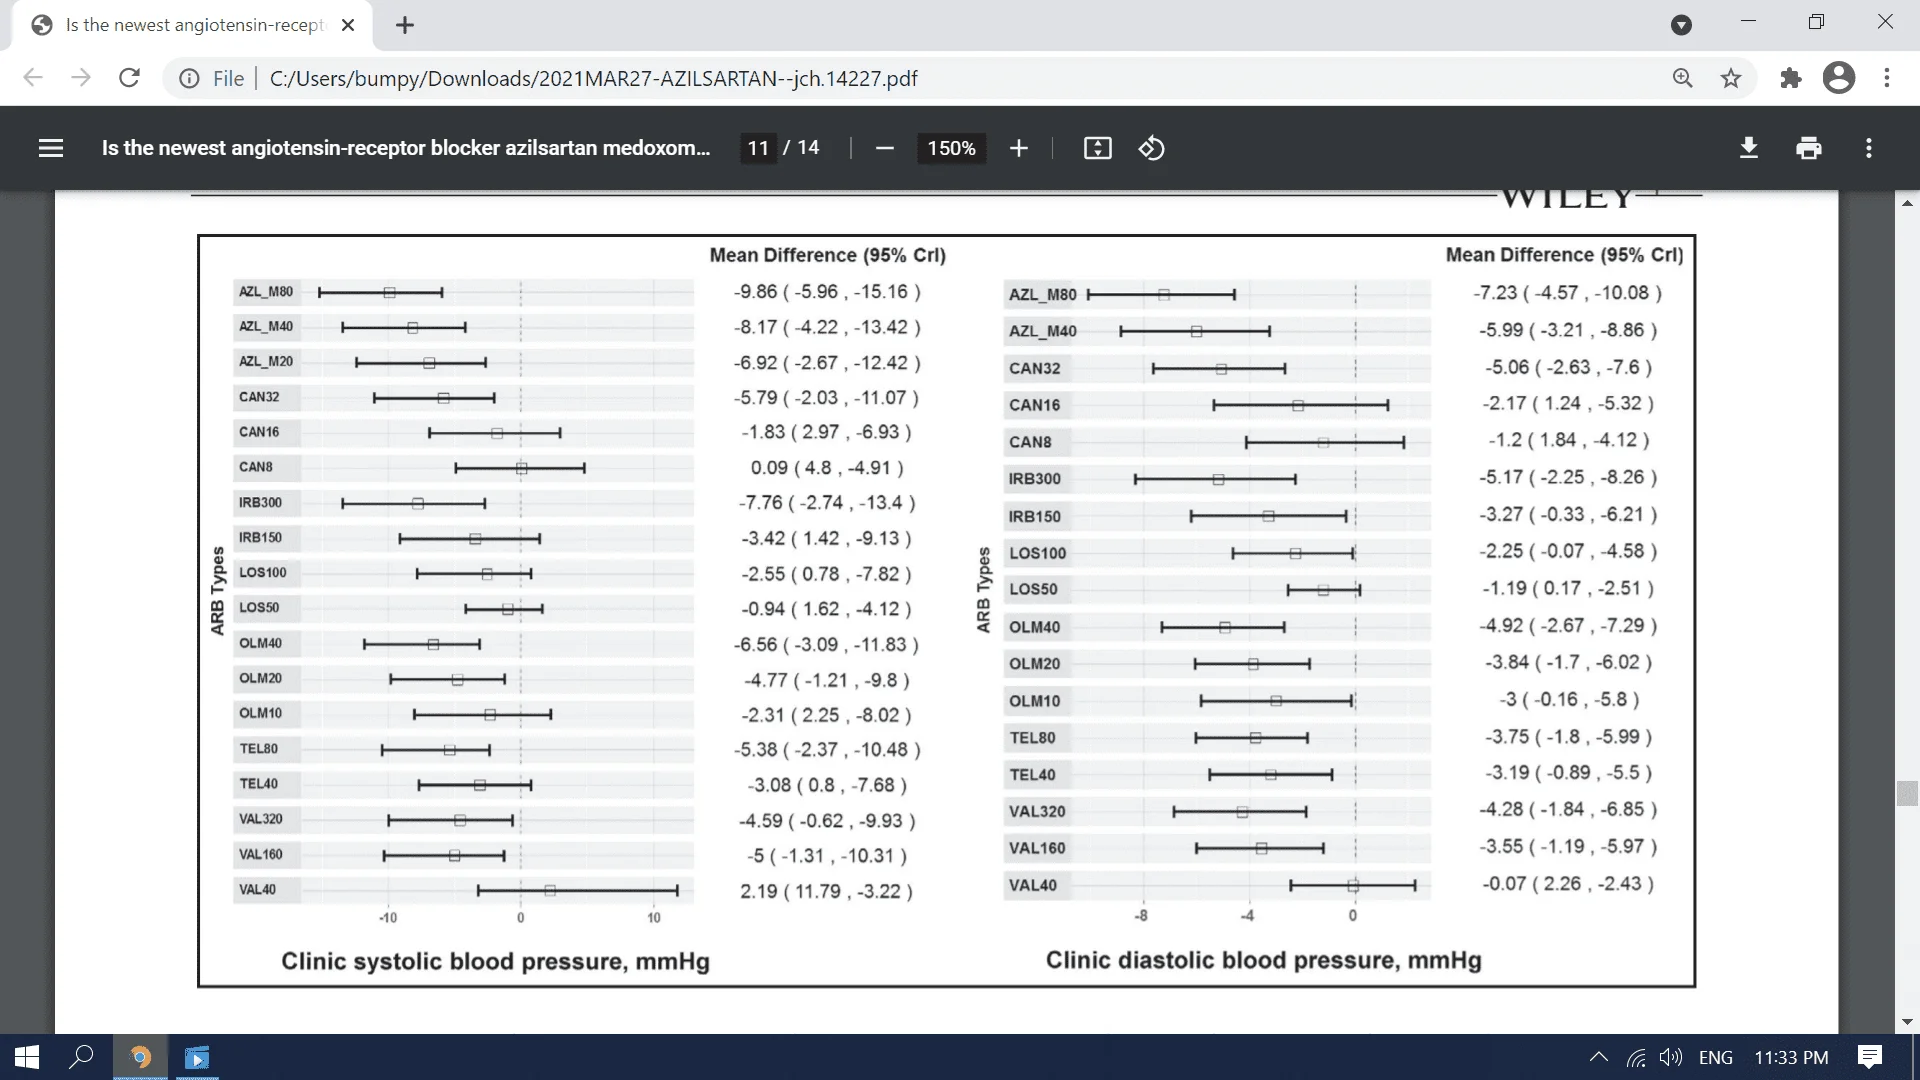Bookmark this page with the star

[x=1731, y=78]
